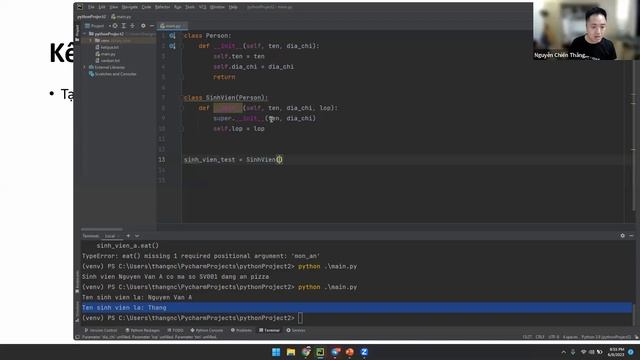Image resolution: width=640 pixels, height=360 pixels.
Task: Add a new terminal session with plus icon
Action: (x=128, y=236)
